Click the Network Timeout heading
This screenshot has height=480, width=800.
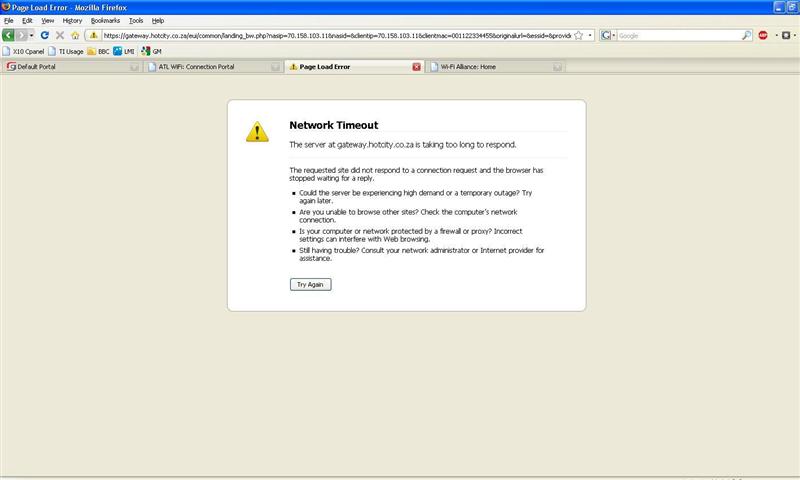tap(334, 125)
